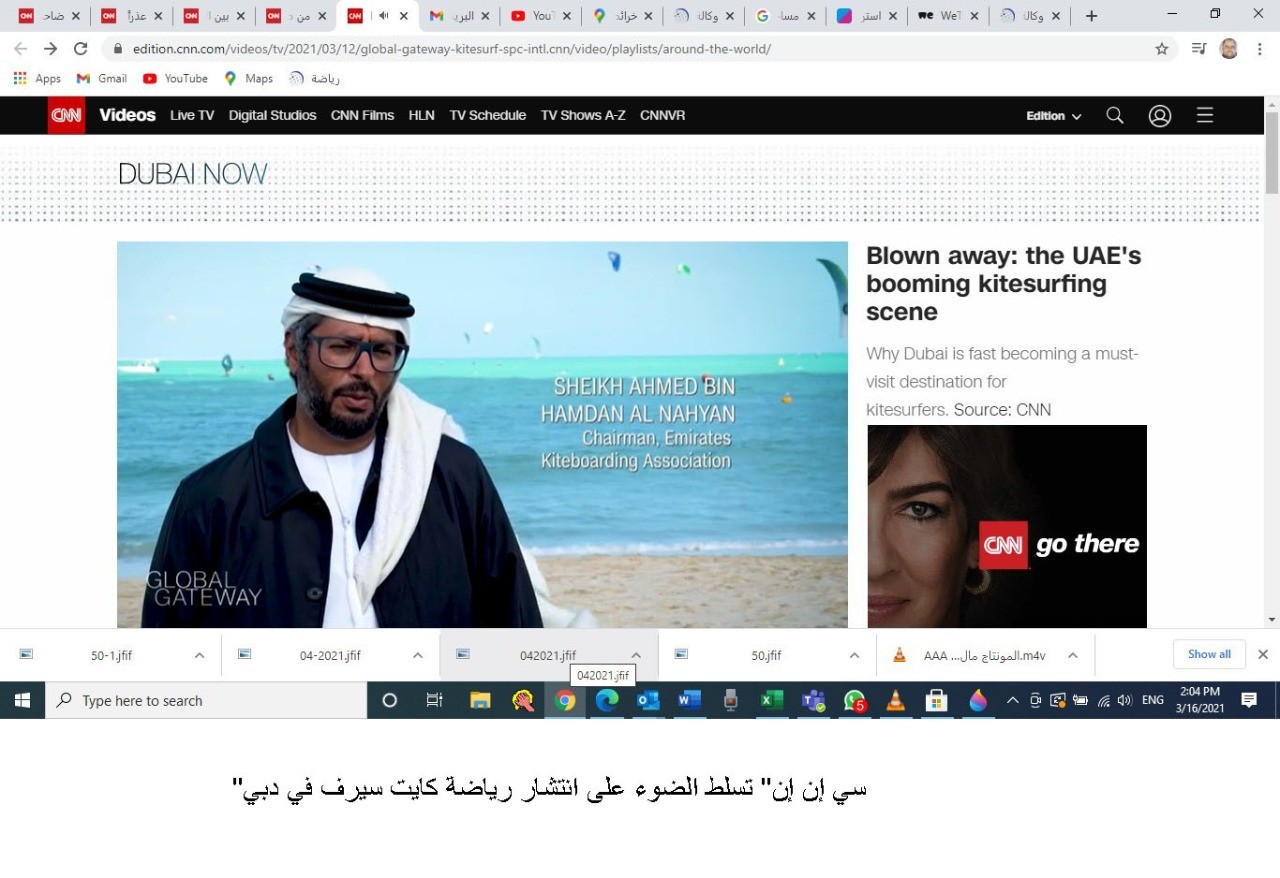1280x878 pixels.
Task: Adjust volume via tray speaker icon
Action: (1125, 700)
